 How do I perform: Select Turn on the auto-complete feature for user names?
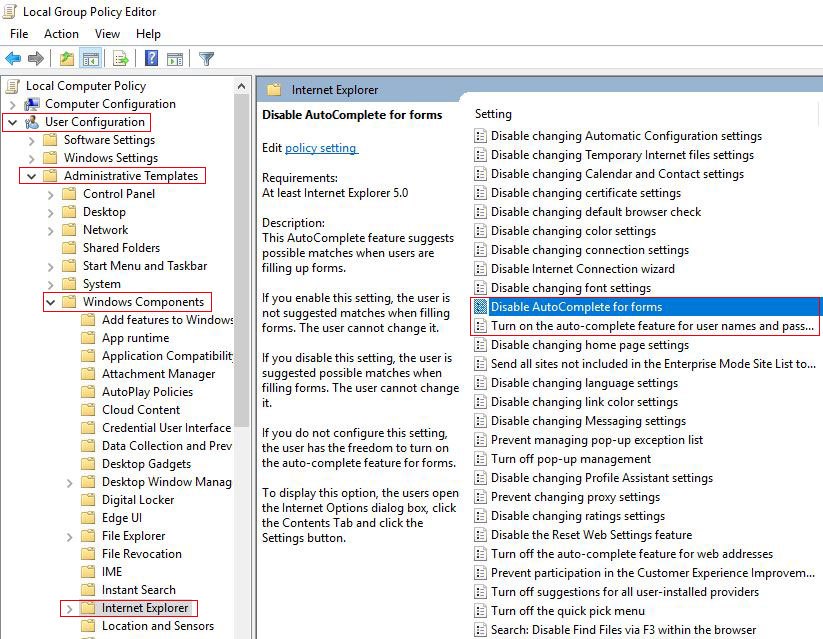pos(652,326)
